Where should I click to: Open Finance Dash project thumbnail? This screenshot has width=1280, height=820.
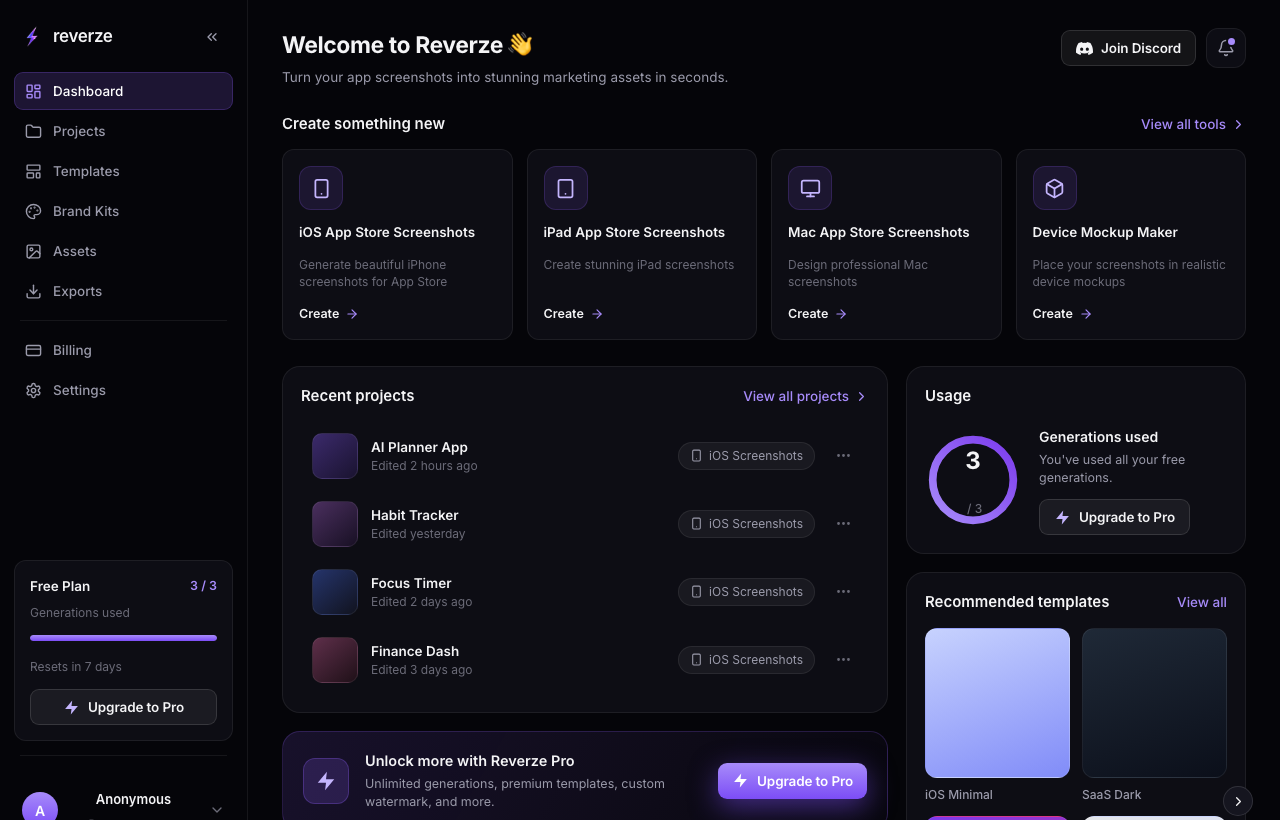coord(335,660)
